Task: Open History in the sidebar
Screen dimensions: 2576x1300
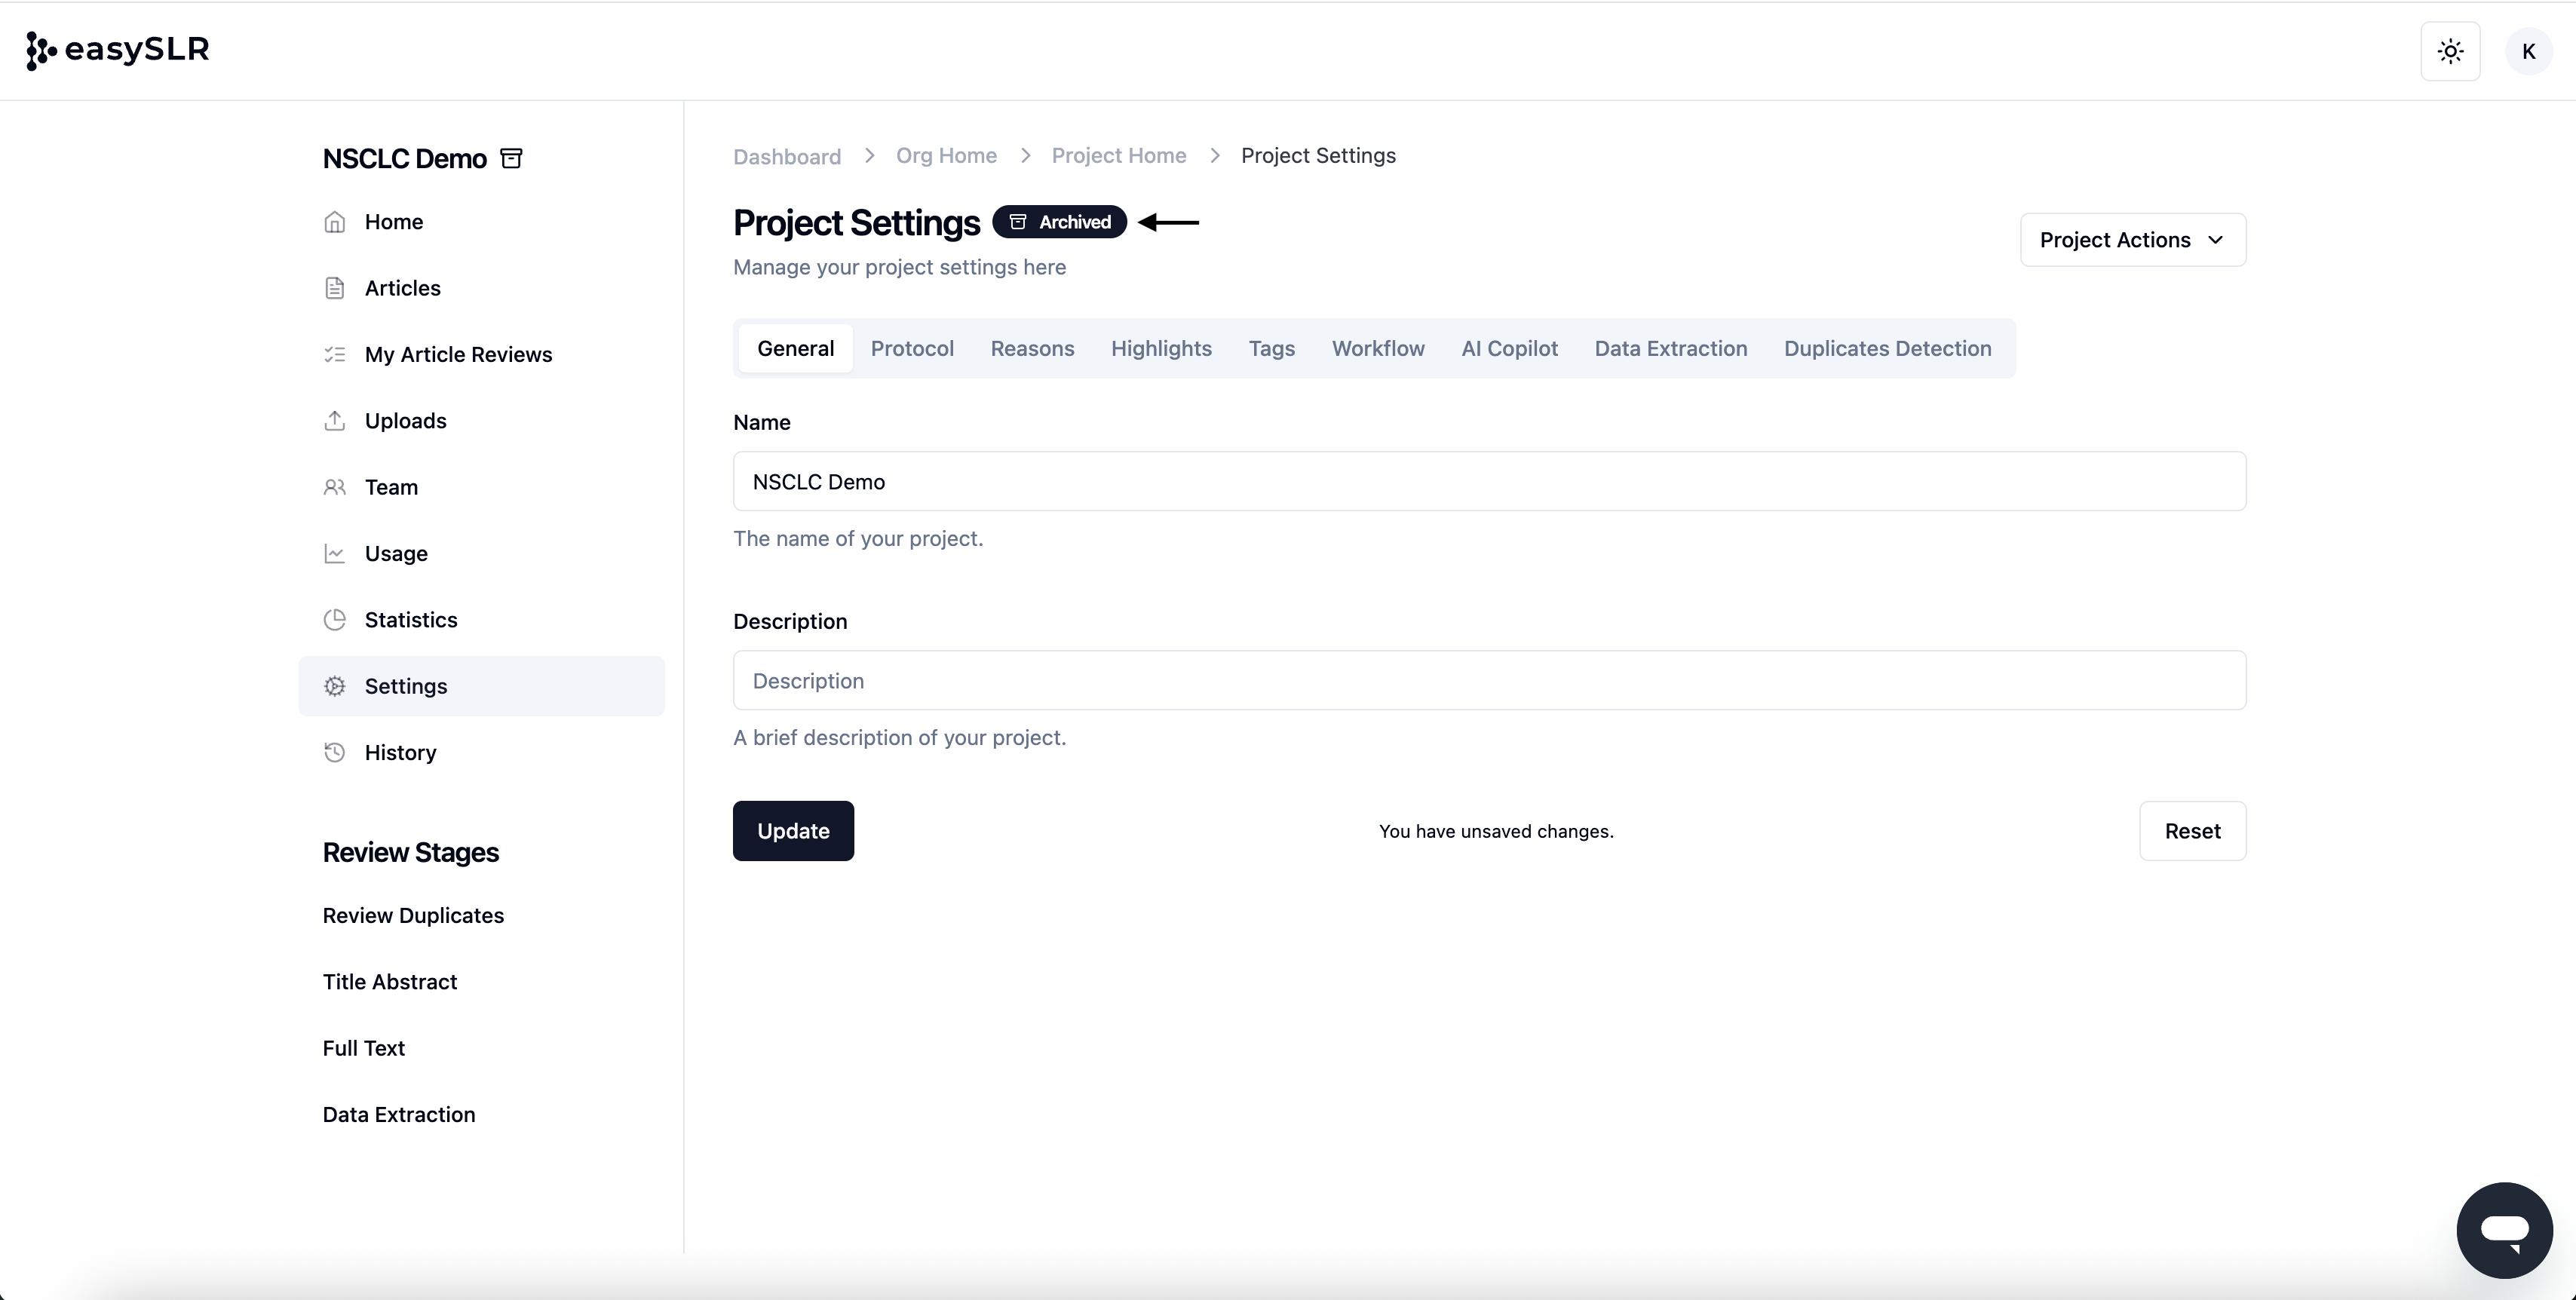Action: point(481,752)
